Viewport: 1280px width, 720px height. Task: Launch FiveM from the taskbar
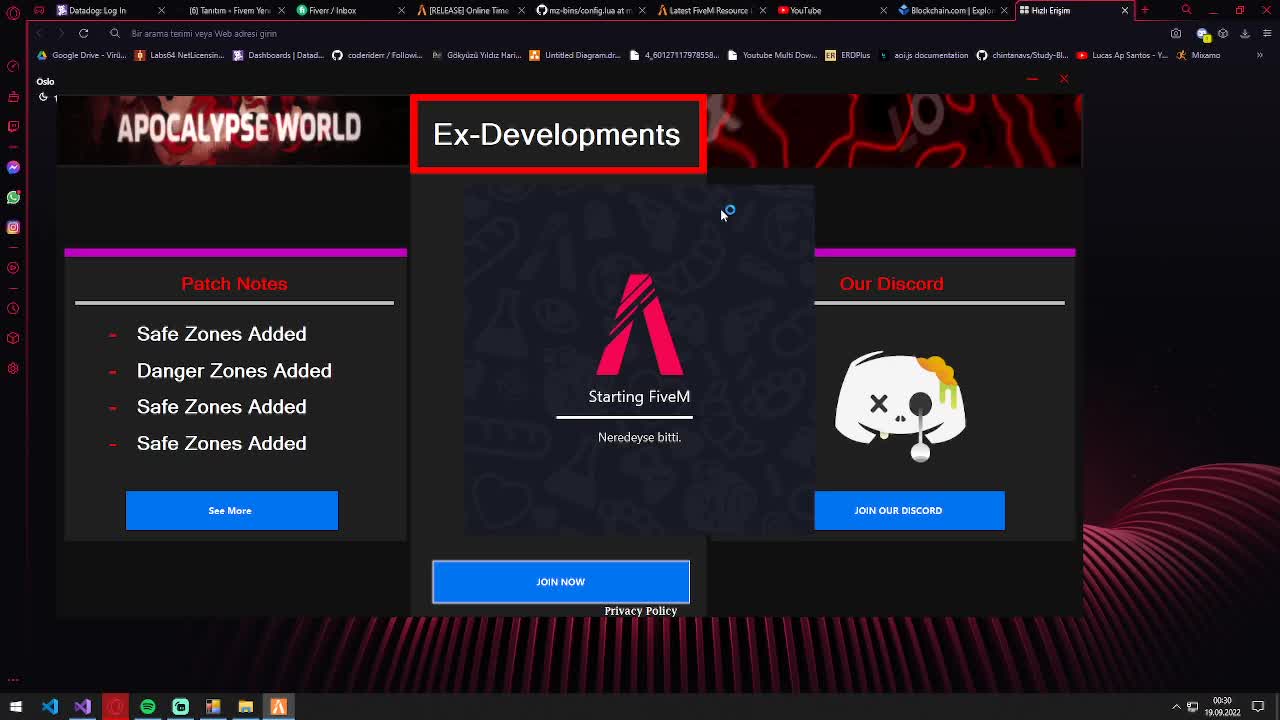coord(280,707)
